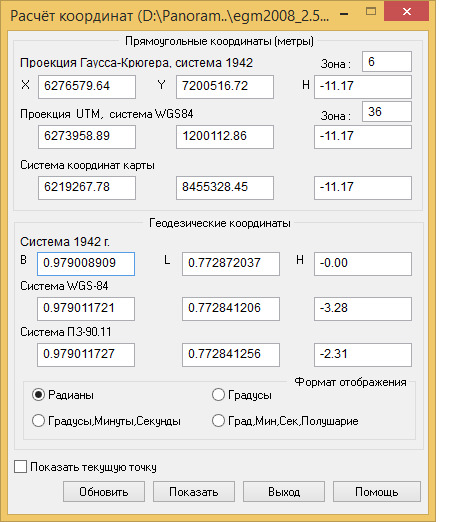Click the Система координат карты label
The height and width of the screenshot is (522, 456).
(x=87, y=165)
